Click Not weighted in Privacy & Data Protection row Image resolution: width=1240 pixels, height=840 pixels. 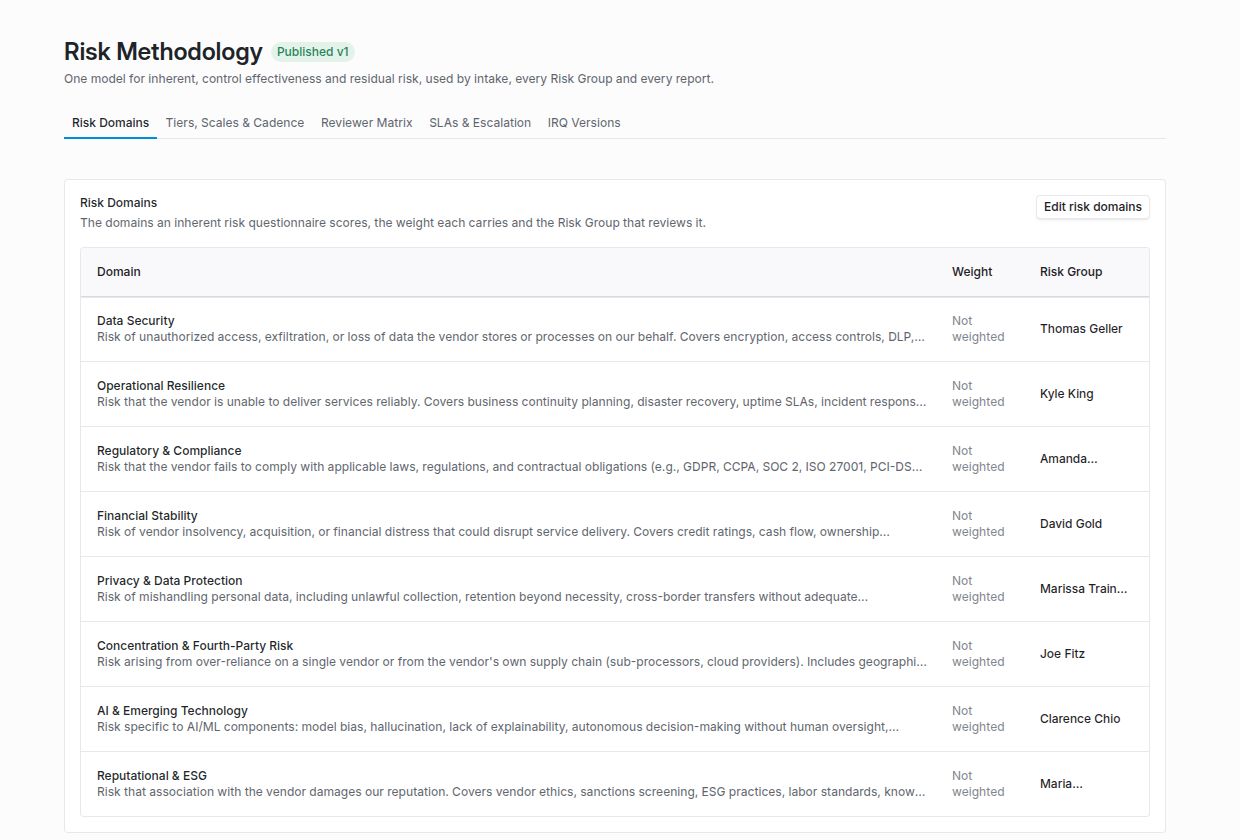pyautogui.click(x=978, y=589)
